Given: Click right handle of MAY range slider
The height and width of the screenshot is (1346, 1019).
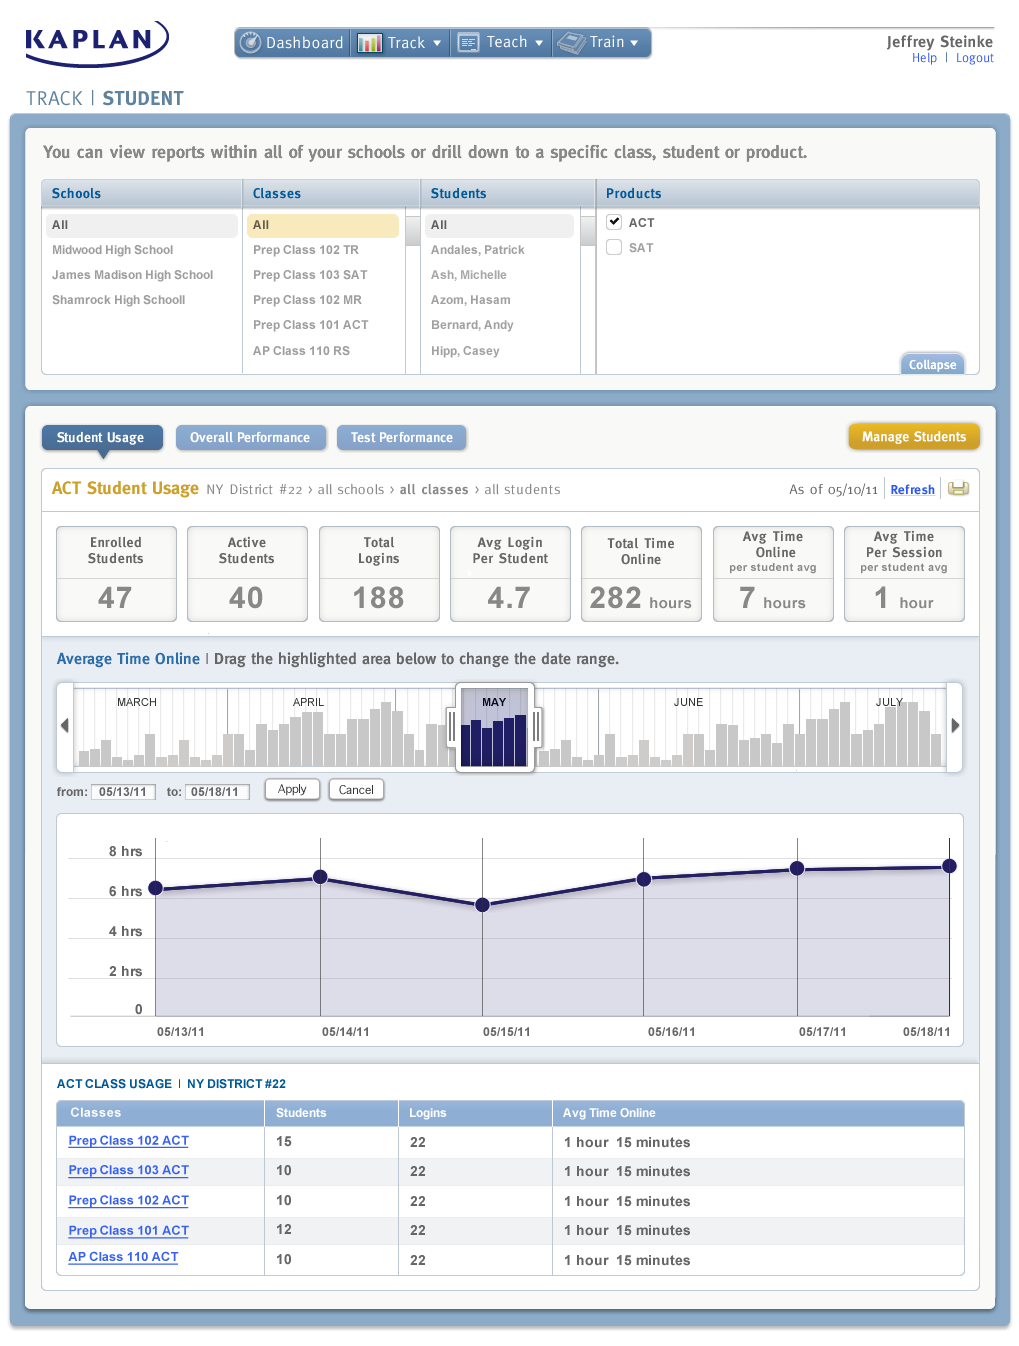Looking at the screenshot, I should (537, 725).
